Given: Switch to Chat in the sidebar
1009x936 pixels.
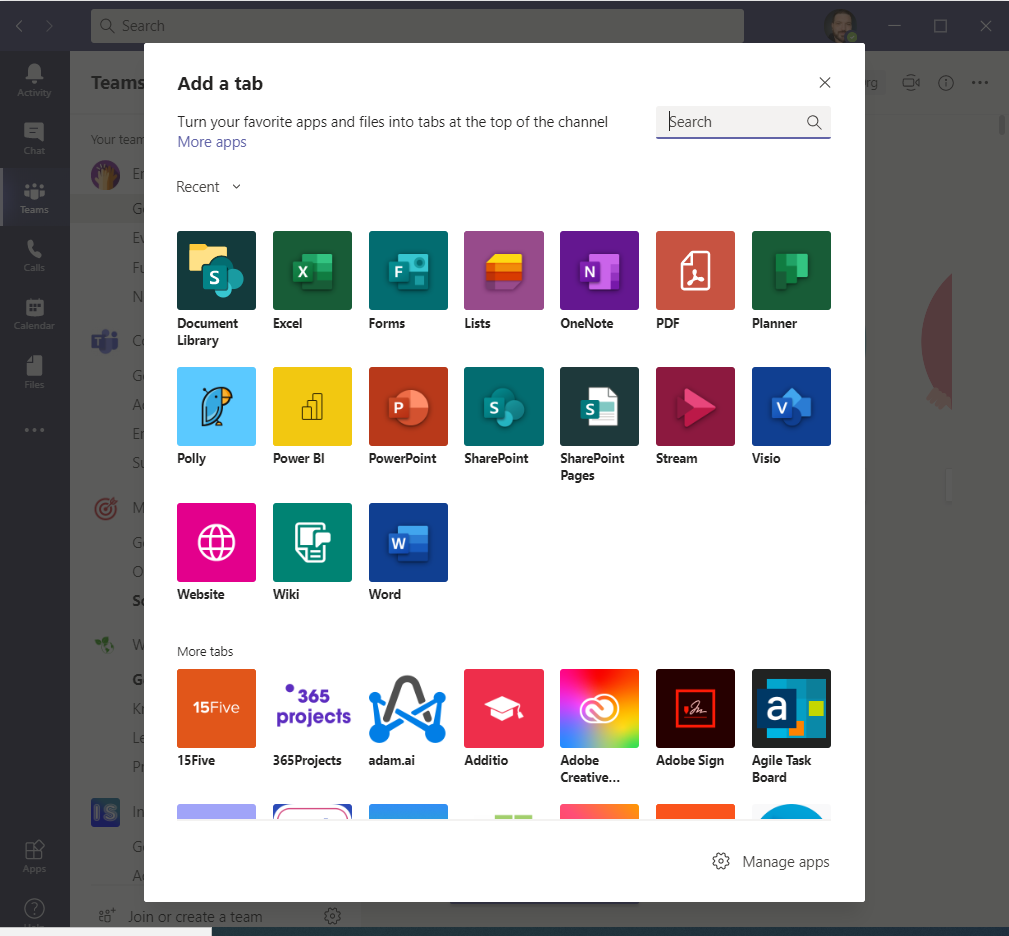Looking at the screenshot, I should click(x=34, y=138).
